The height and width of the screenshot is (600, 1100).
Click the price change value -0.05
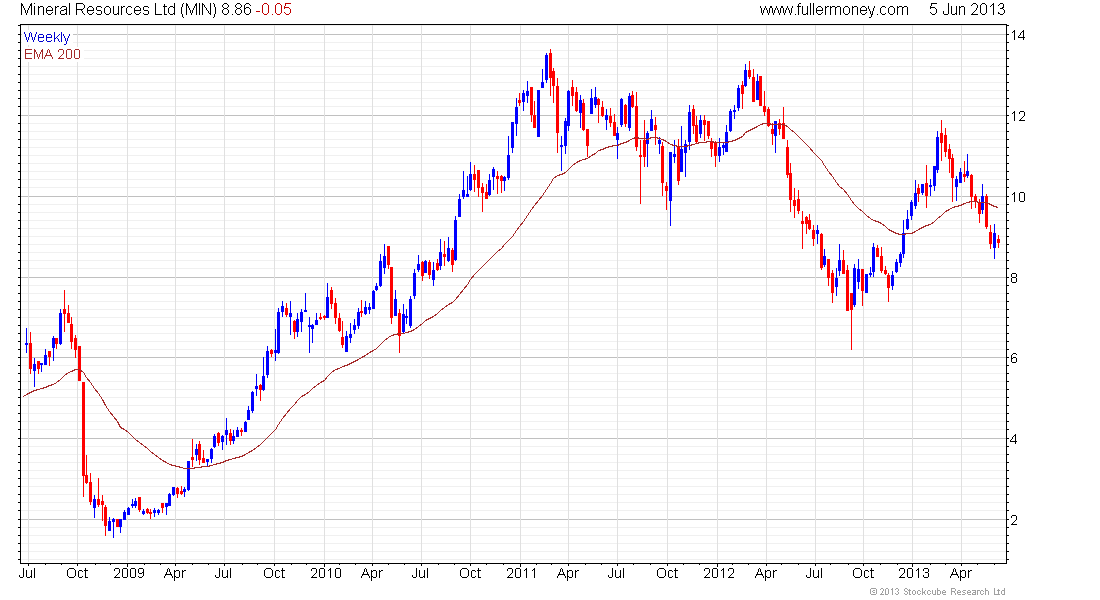pyautogui.click(x=274, y=10)
